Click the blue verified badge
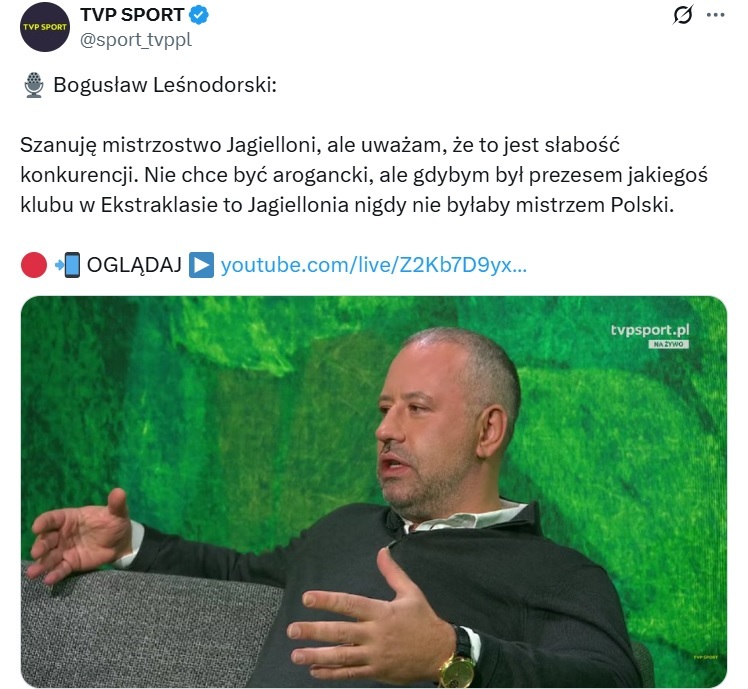Image resolution: width=748 pixels, height=689 pixels. [199, 15]
